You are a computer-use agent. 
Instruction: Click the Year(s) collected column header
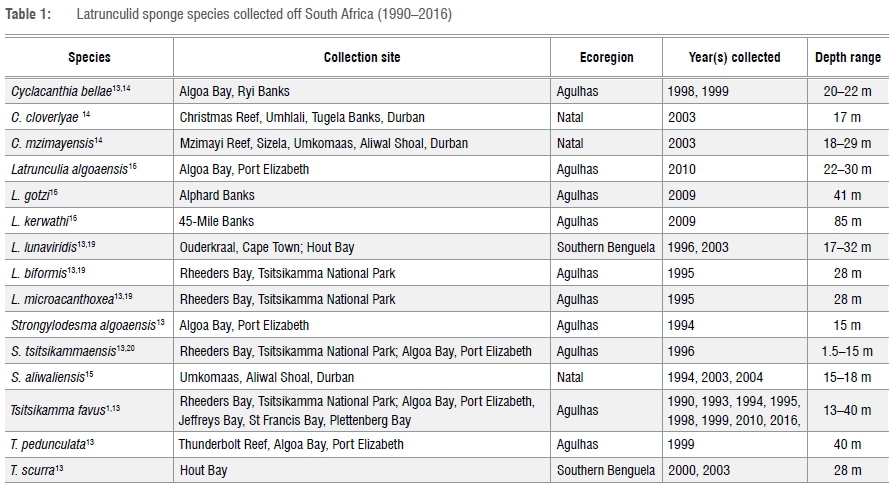click(734, 58)
